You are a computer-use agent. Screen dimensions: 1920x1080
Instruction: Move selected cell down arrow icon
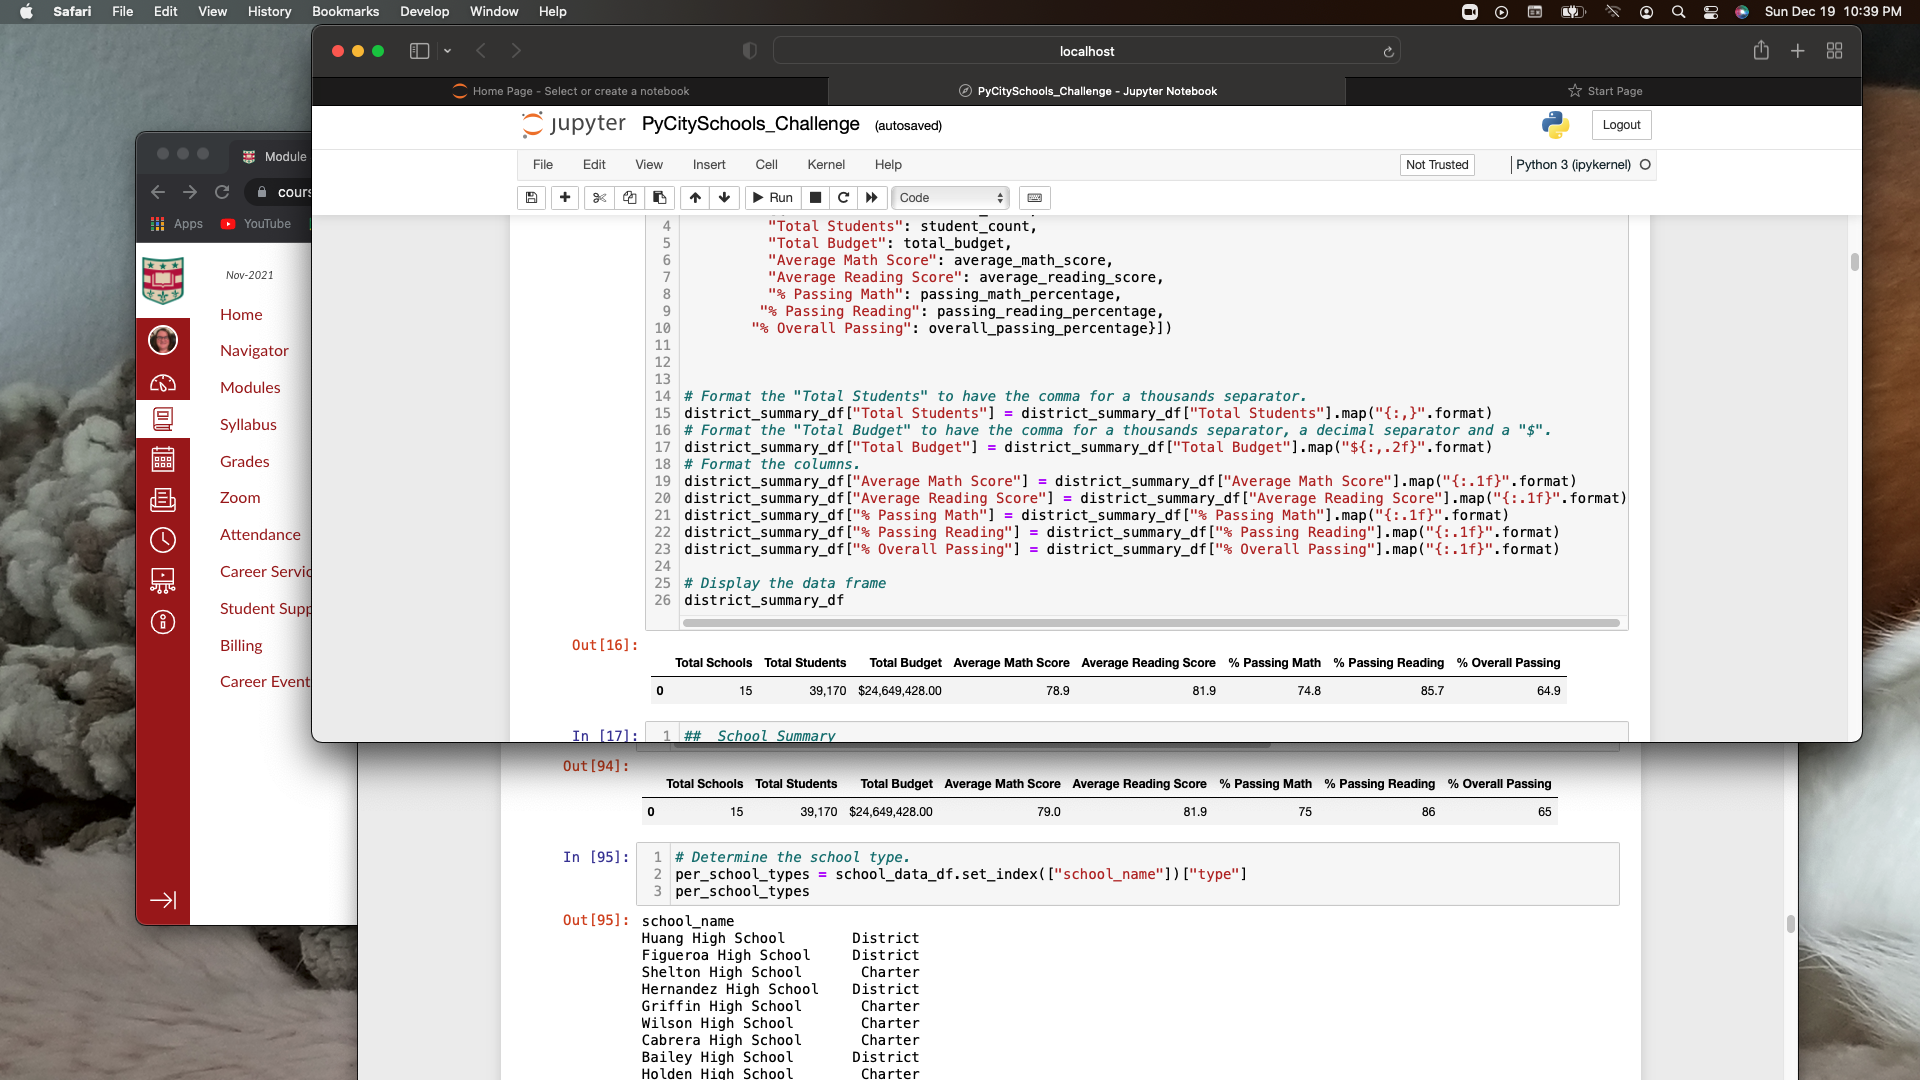pos(725,198)
